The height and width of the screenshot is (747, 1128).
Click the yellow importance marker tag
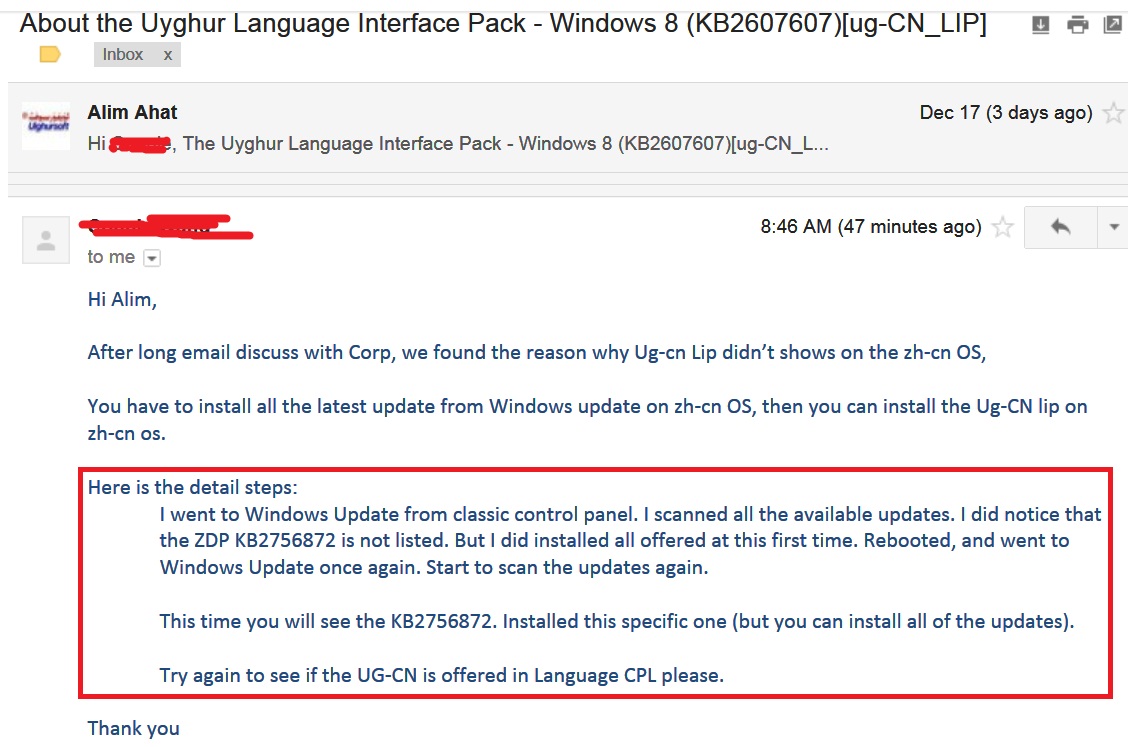point(50,54)
